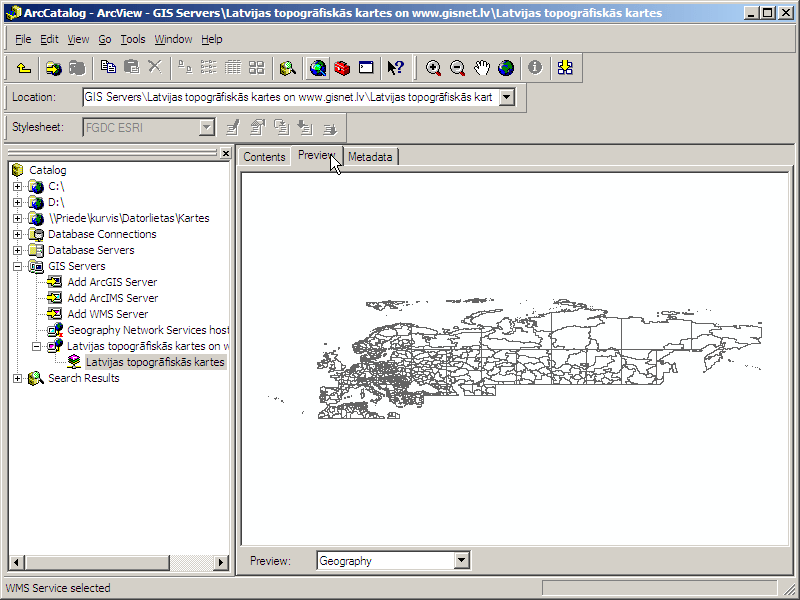Show ArcToolbox window via red toolbox
Viewport: 800px width, 600px height.
[x=342, y=67]
